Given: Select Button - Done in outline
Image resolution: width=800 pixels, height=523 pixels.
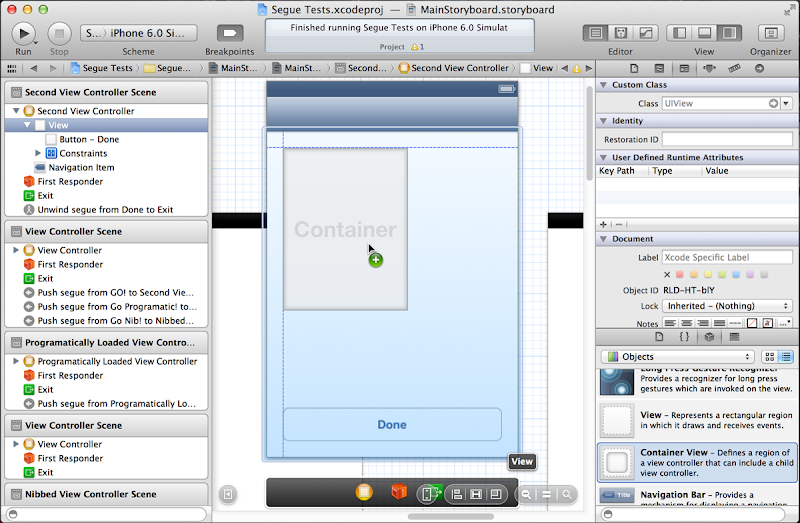Looking at the screenshot, I should (x=89, y=139).
